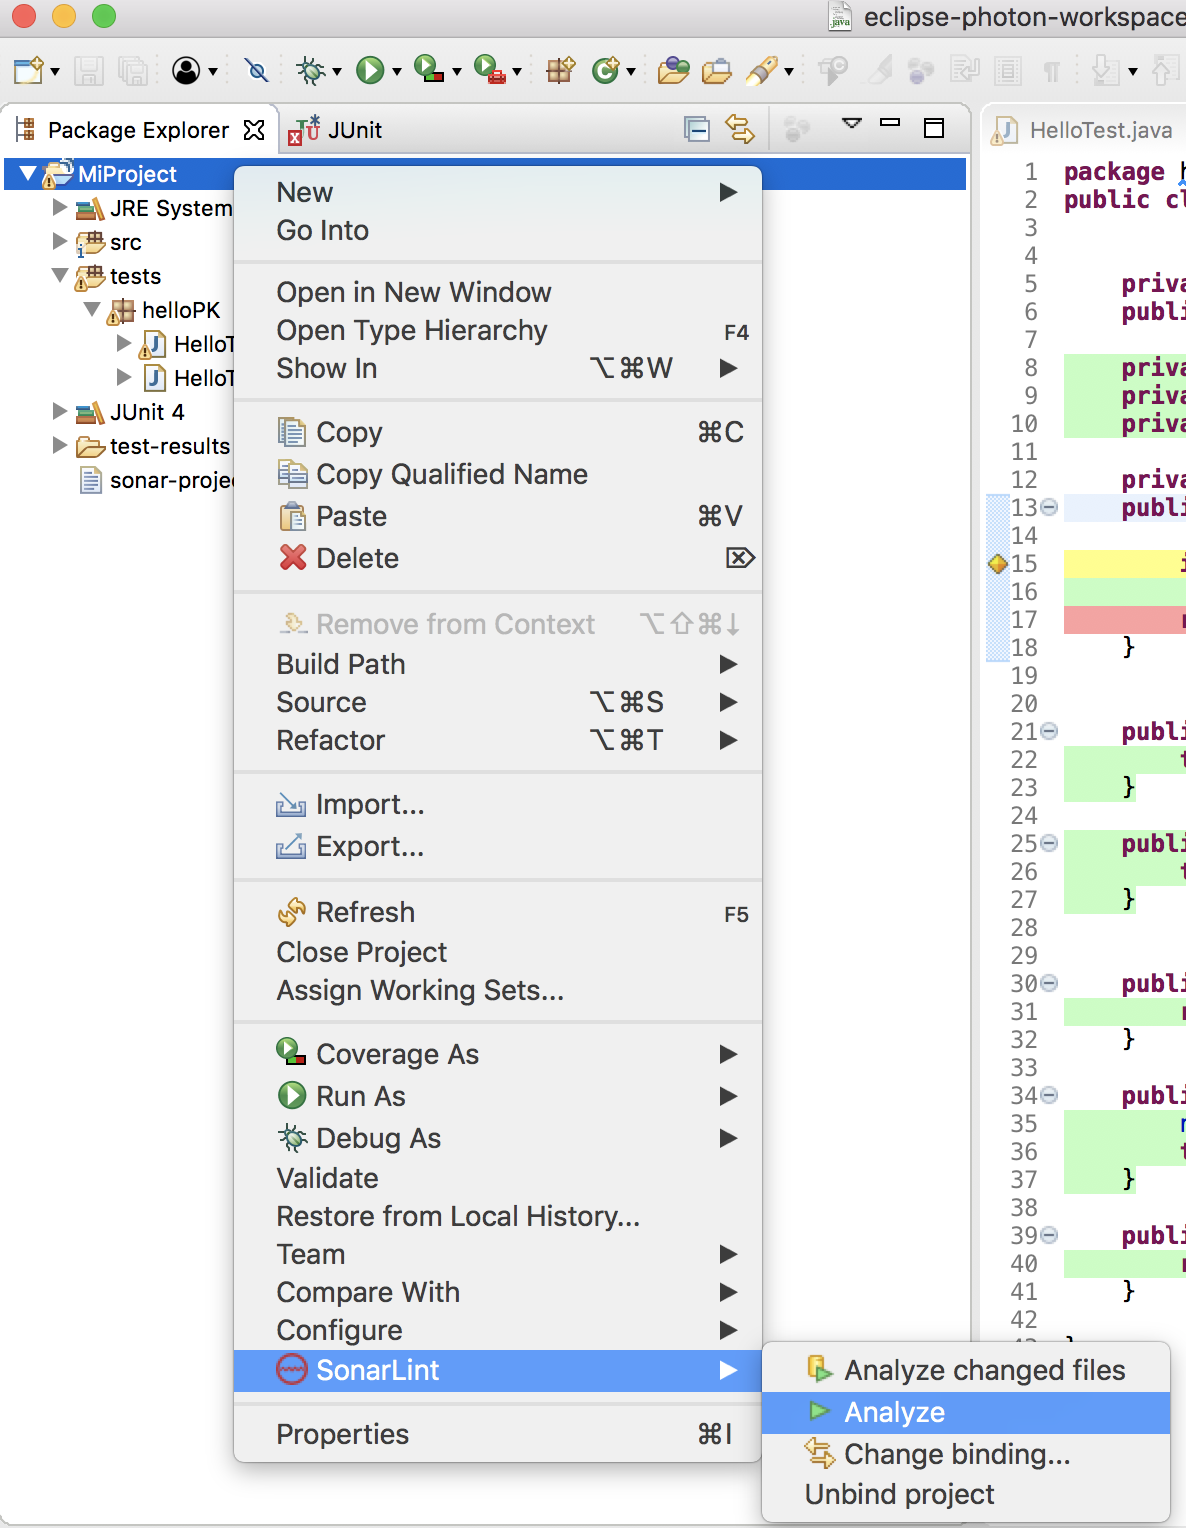Collapse the fold toggle at line 21

coord(1049,731)
